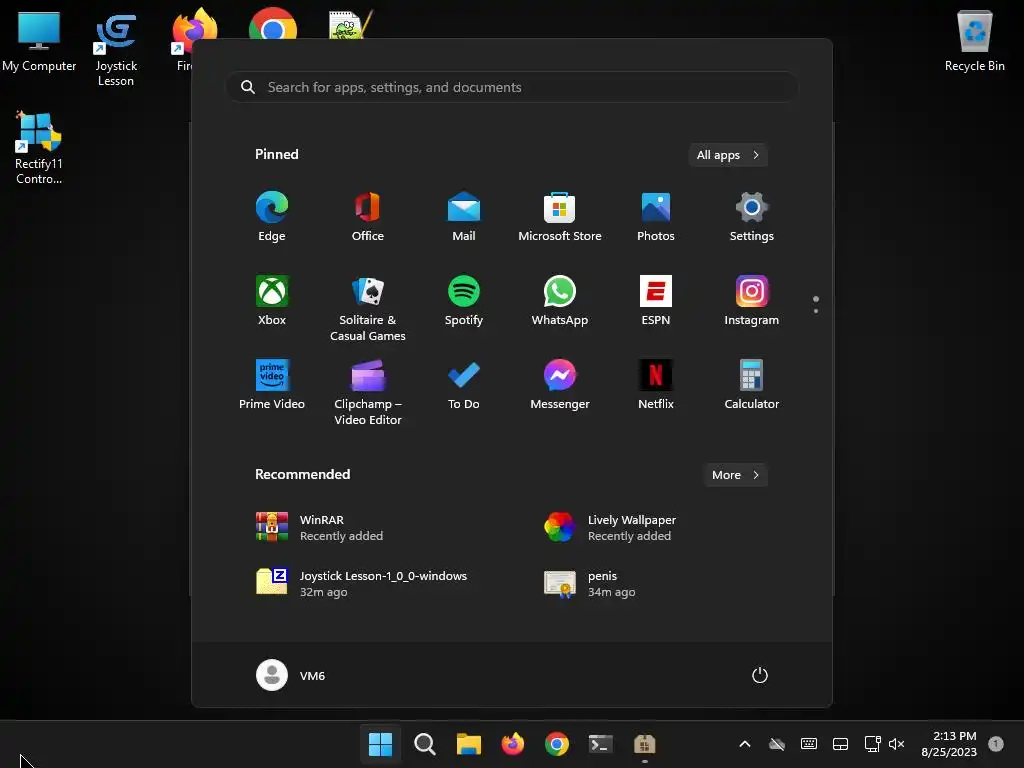Click the Windows Start button on taskbar

pyautogui.click(x=380, y=744)
